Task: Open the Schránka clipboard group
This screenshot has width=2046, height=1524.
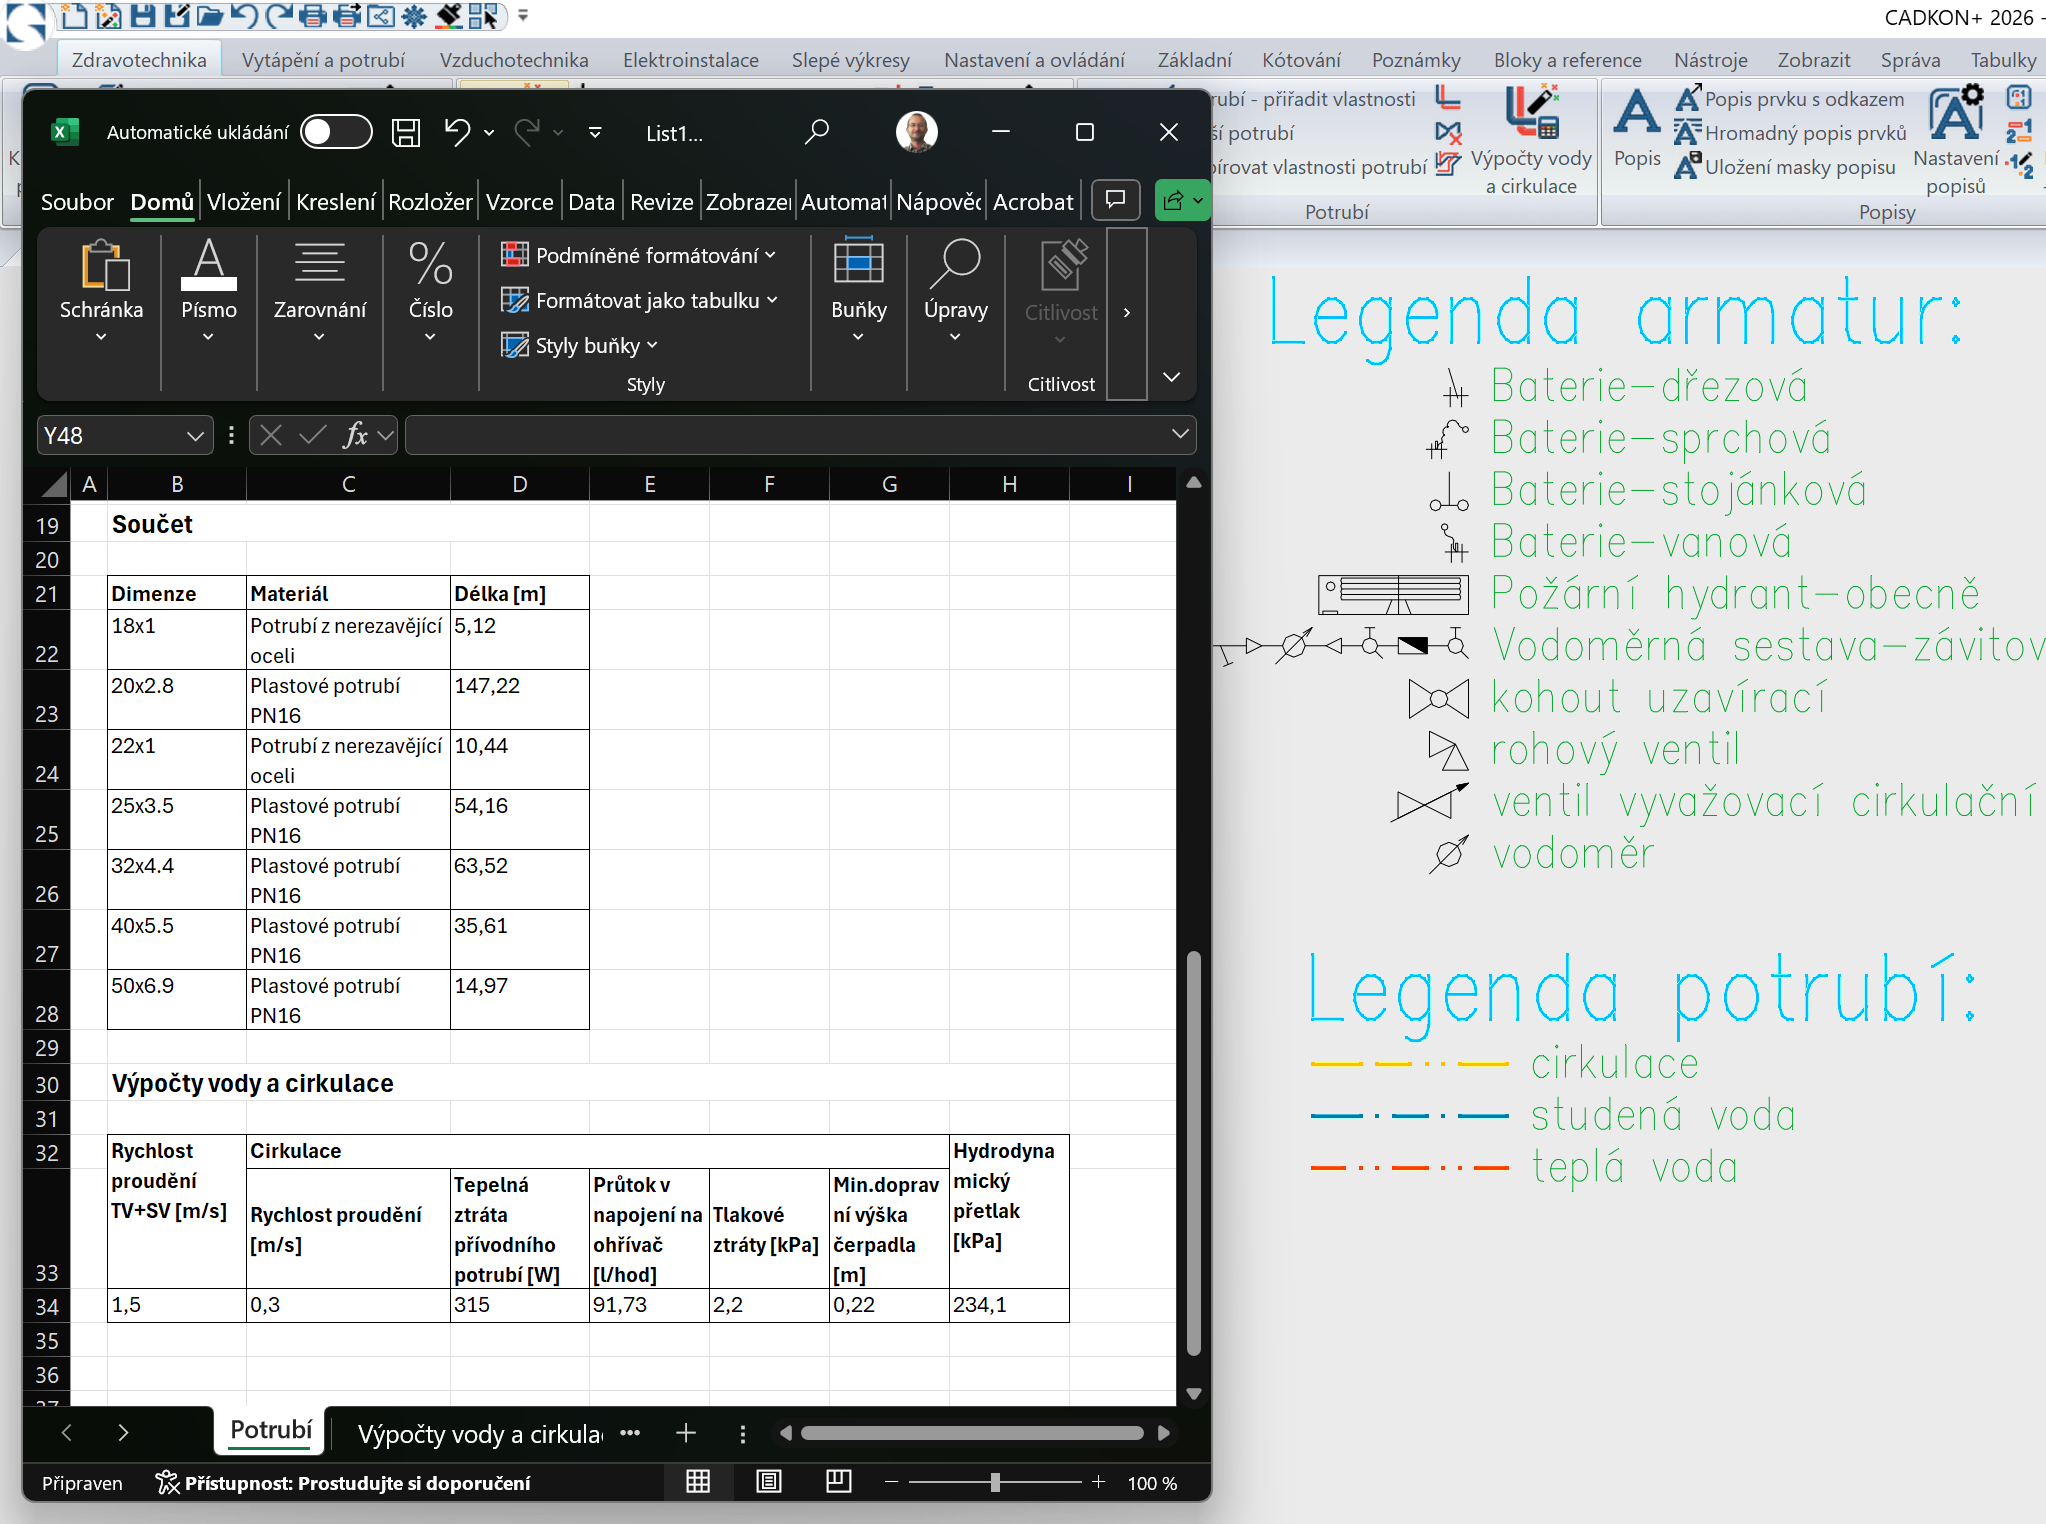Action: (101, 292)
